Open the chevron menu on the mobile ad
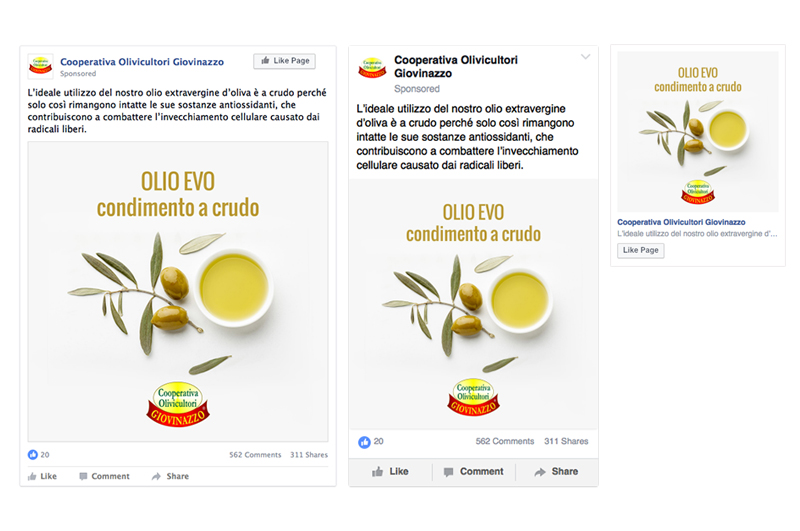This screenshot has height=531, width=800. click(585, 57)
